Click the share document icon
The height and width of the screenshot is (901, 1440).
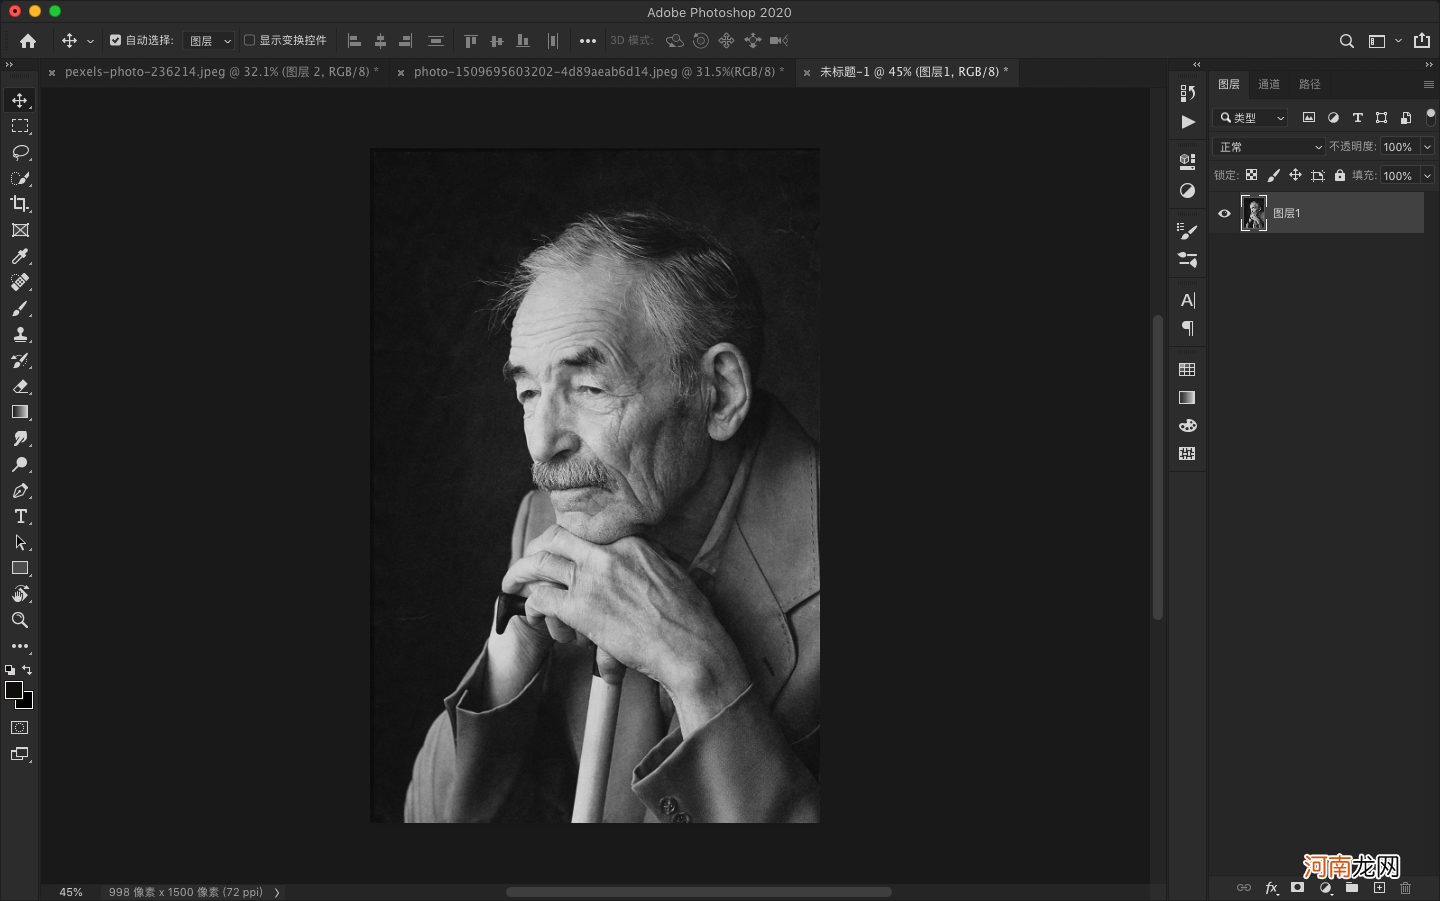tap(1422, 41)
